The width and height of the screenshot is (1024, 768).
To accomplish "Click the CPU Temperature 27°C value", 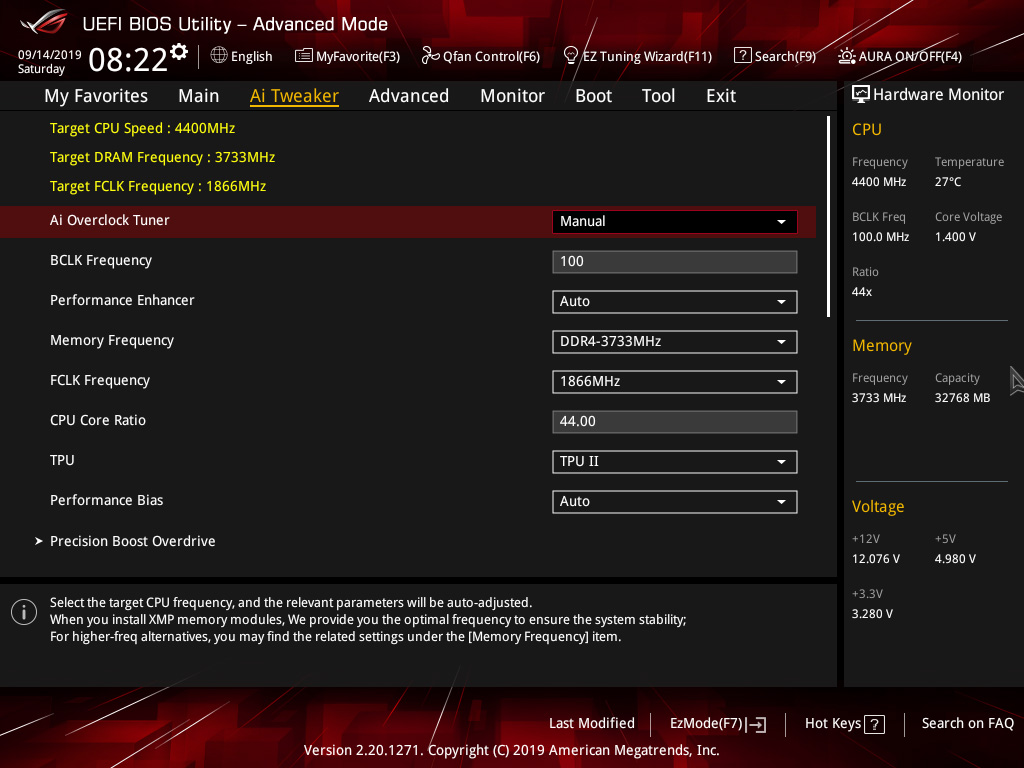I will point(948,182).
